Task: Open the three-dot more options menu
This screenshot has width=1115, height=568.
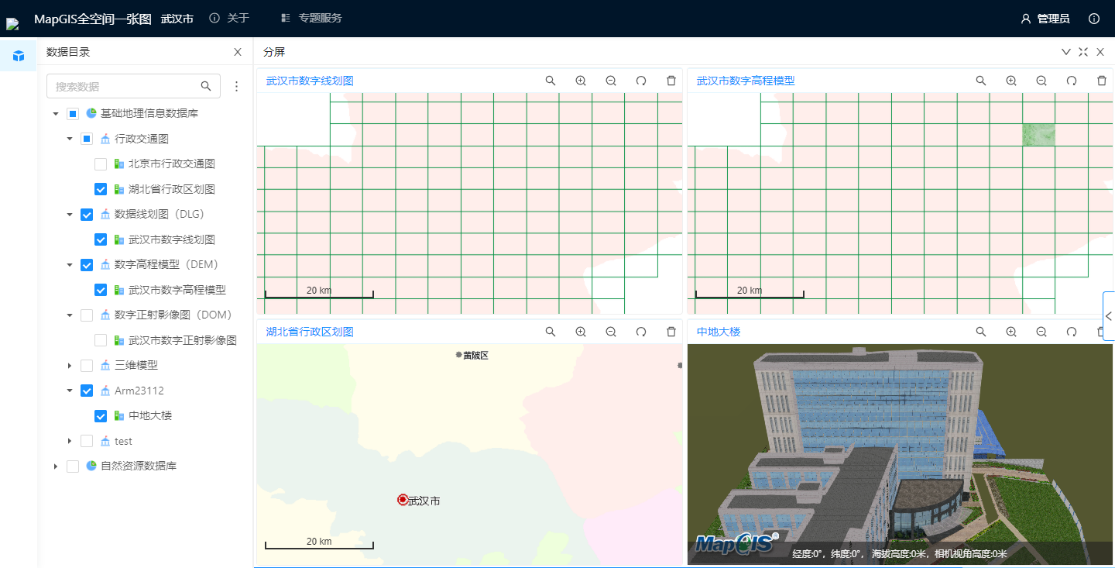Action: click(x=237, y=86)
